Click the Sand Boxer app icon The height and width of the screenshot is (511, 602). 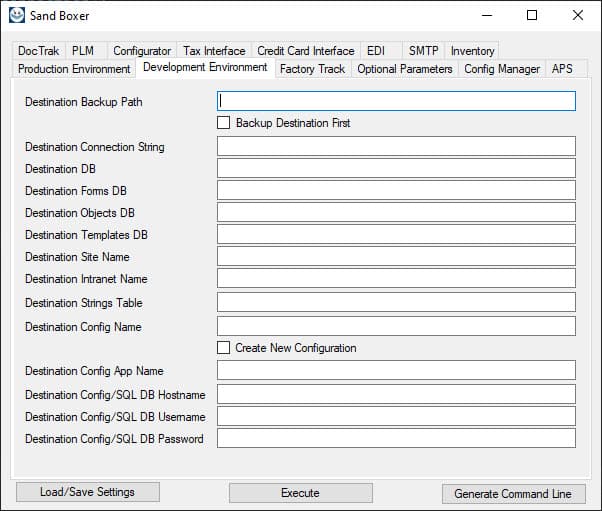[16, 15]
